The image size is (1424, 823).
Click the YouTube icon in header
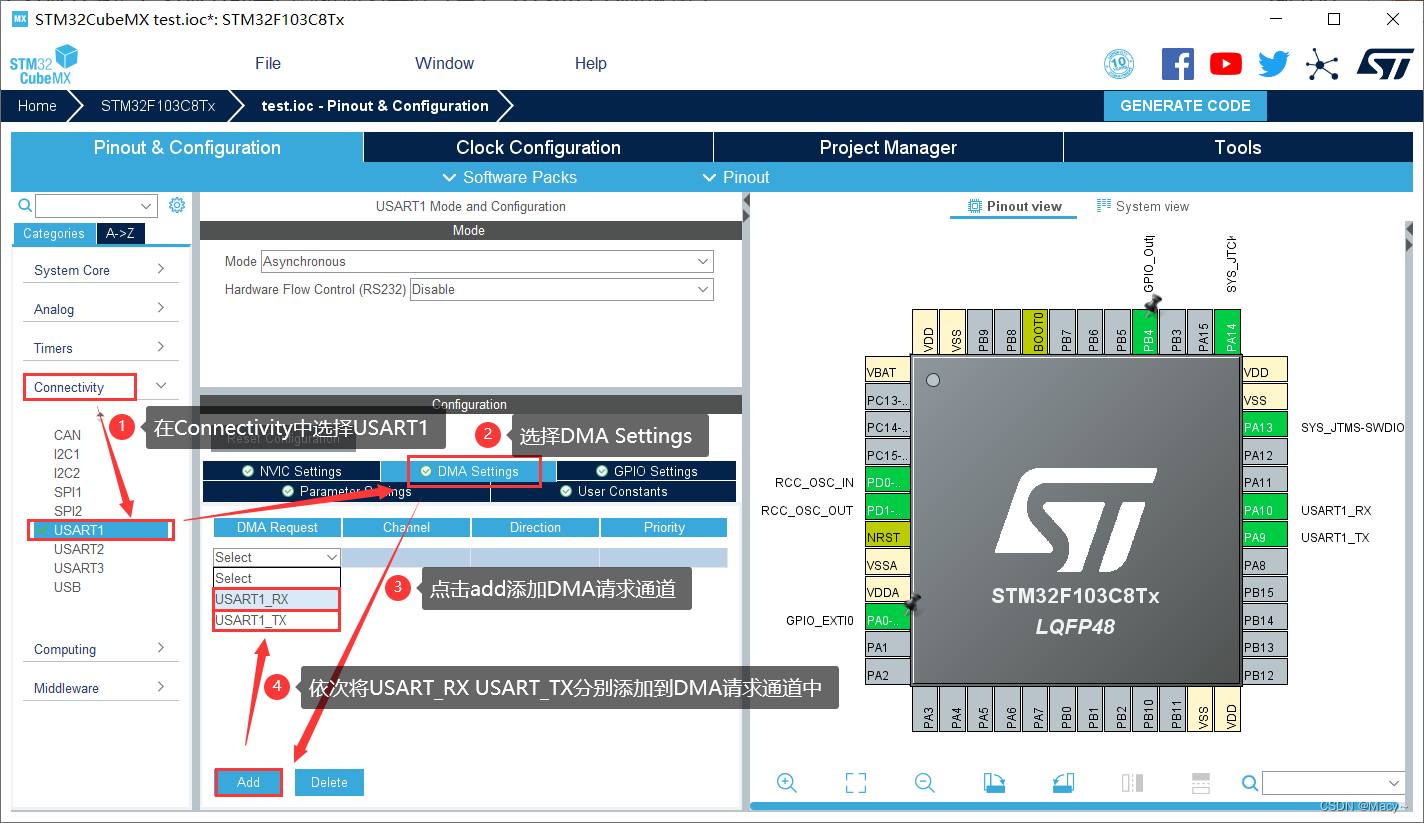coord(1225,63)
